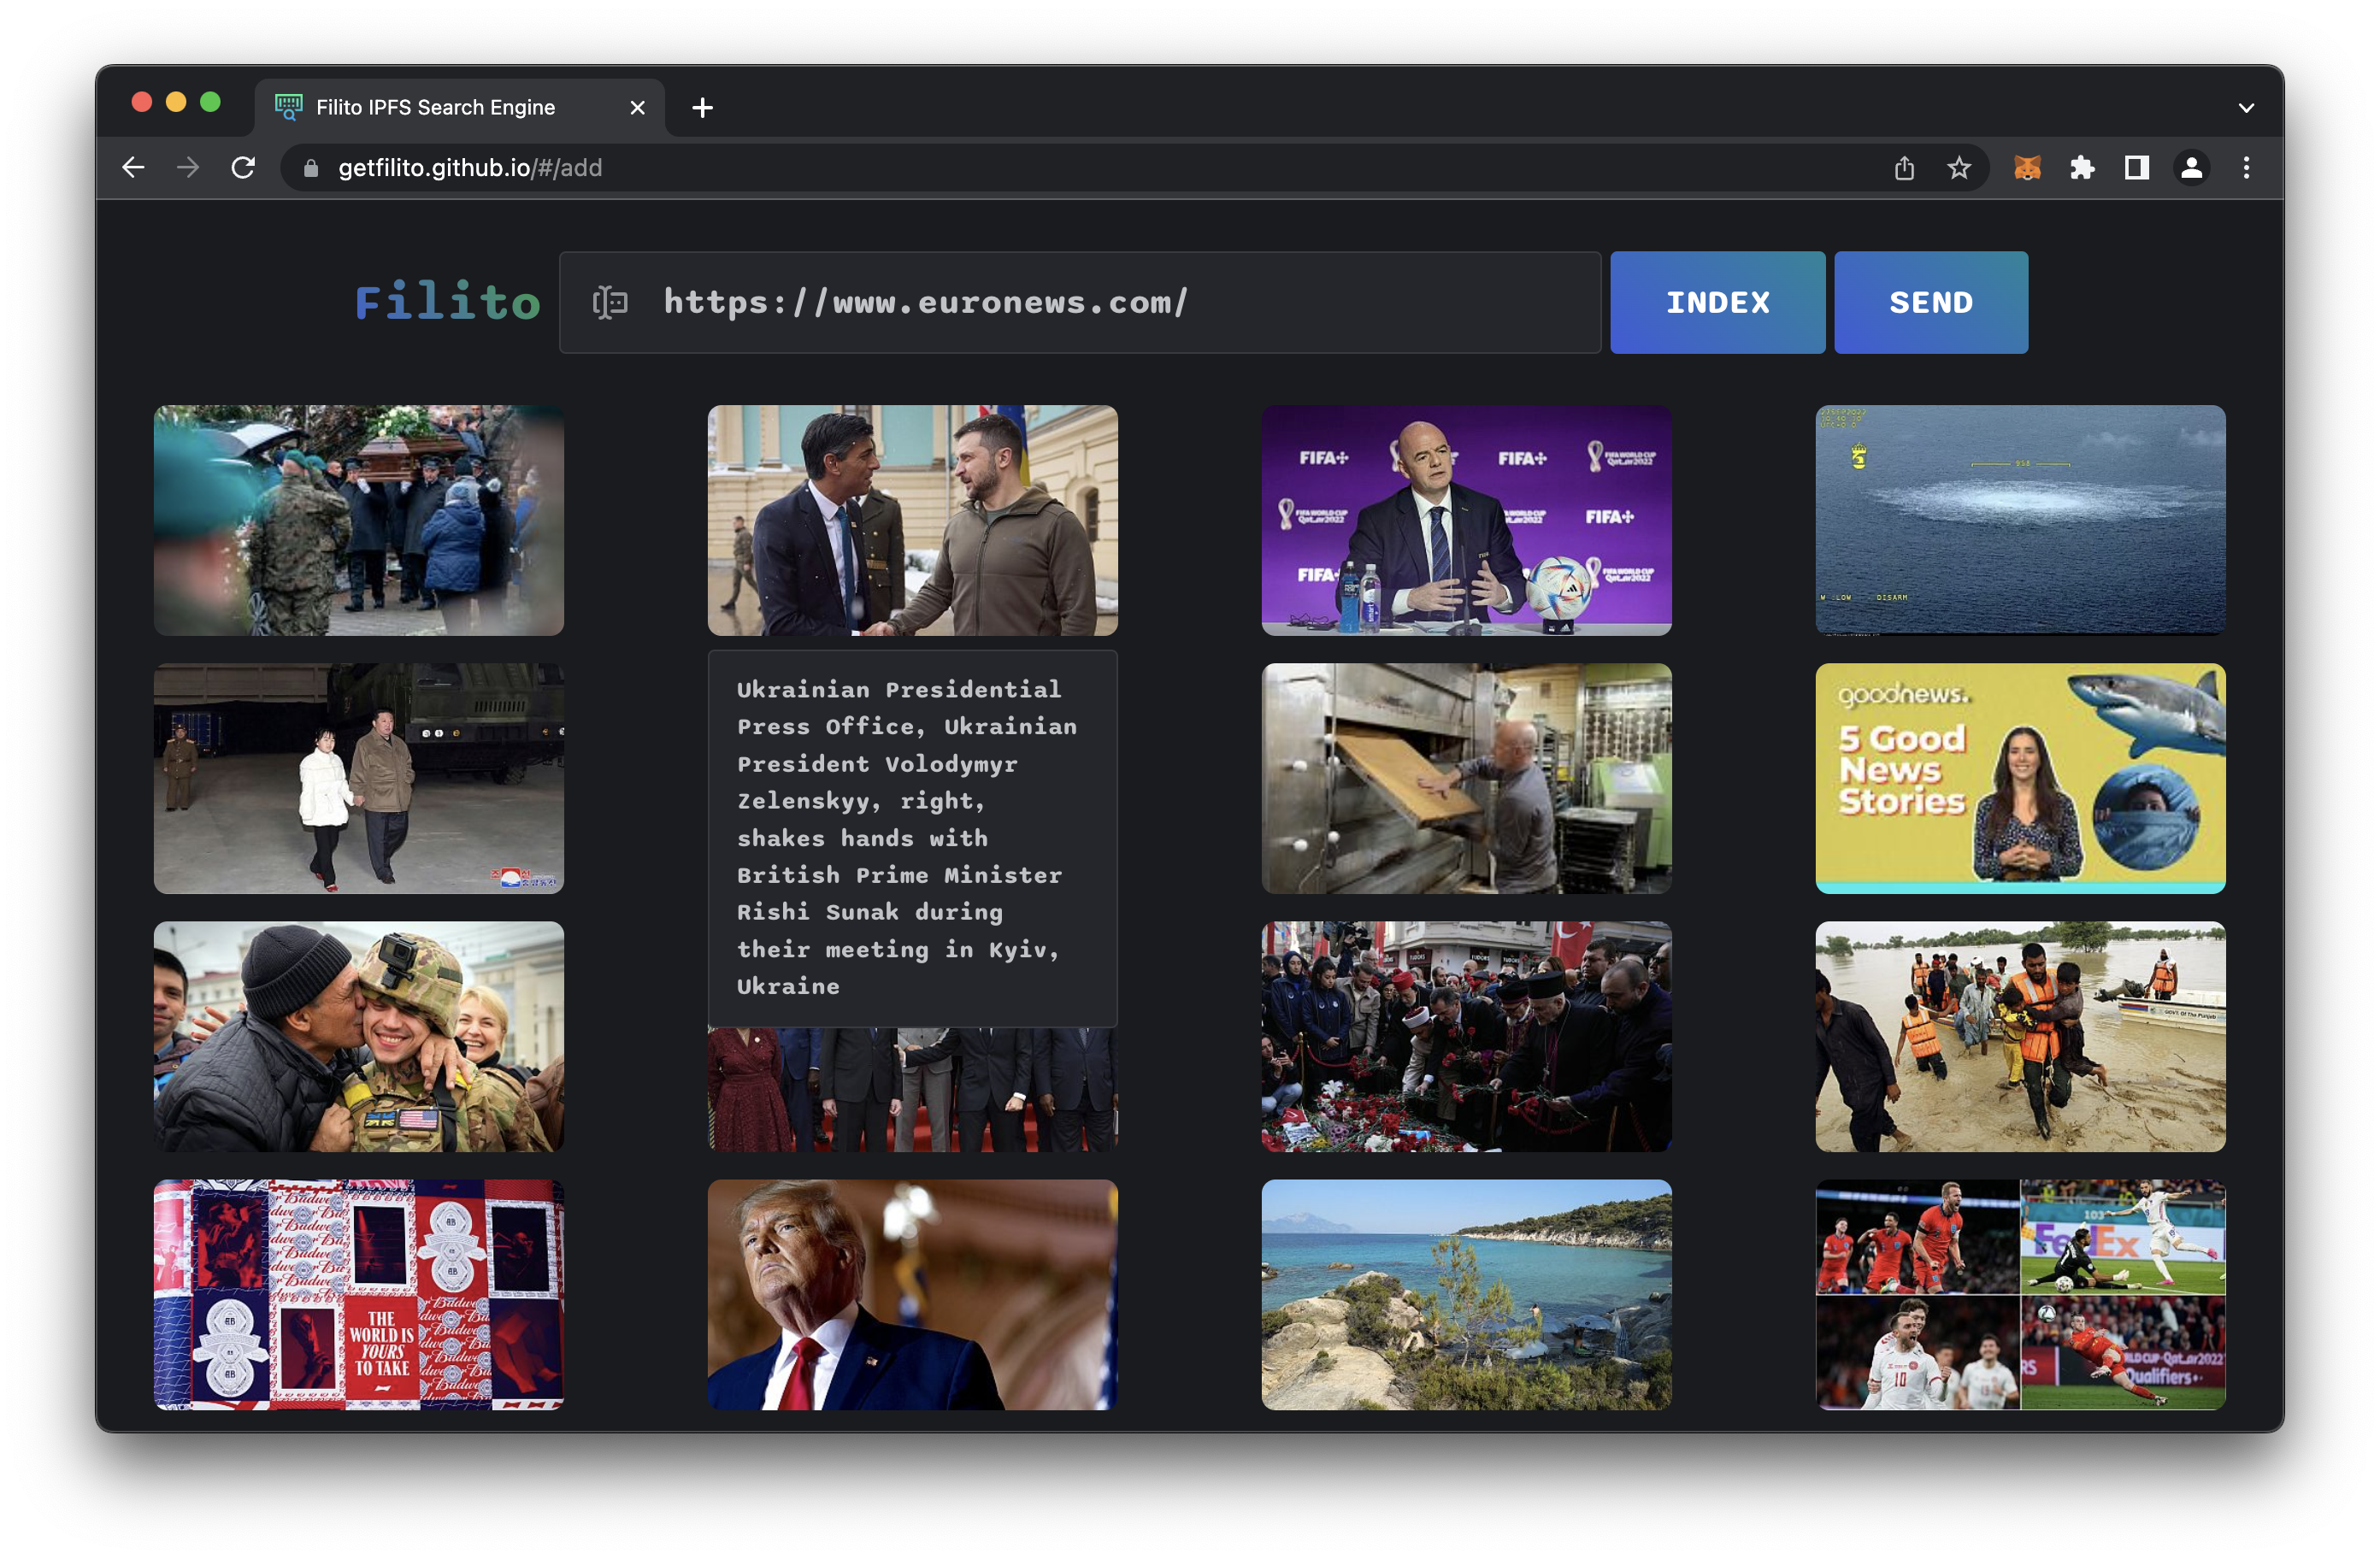Share this page via the share icon
The width and height of the screenshot is (2380, 1559).
[1904, 168]
